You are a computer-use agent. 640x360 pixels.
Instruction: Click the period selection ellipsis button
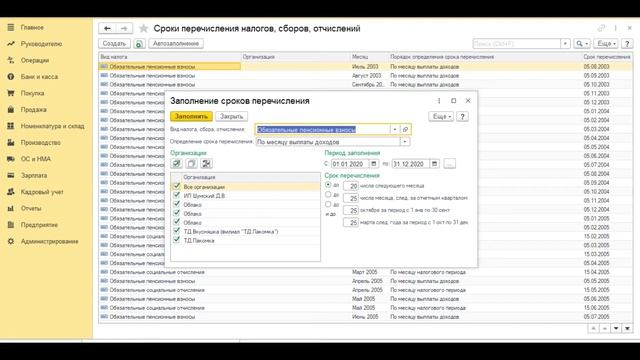(449, 164)
